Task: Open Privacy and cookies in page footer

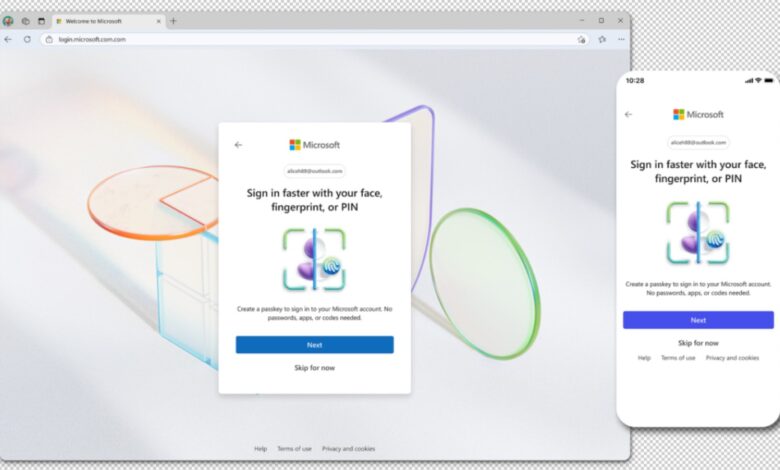Action: click(348, 449)
